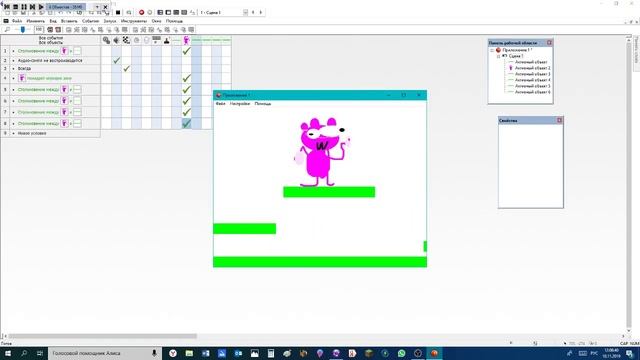Click the zoom percentage field showing 100
640x360 pixels.
pos(39,29)
